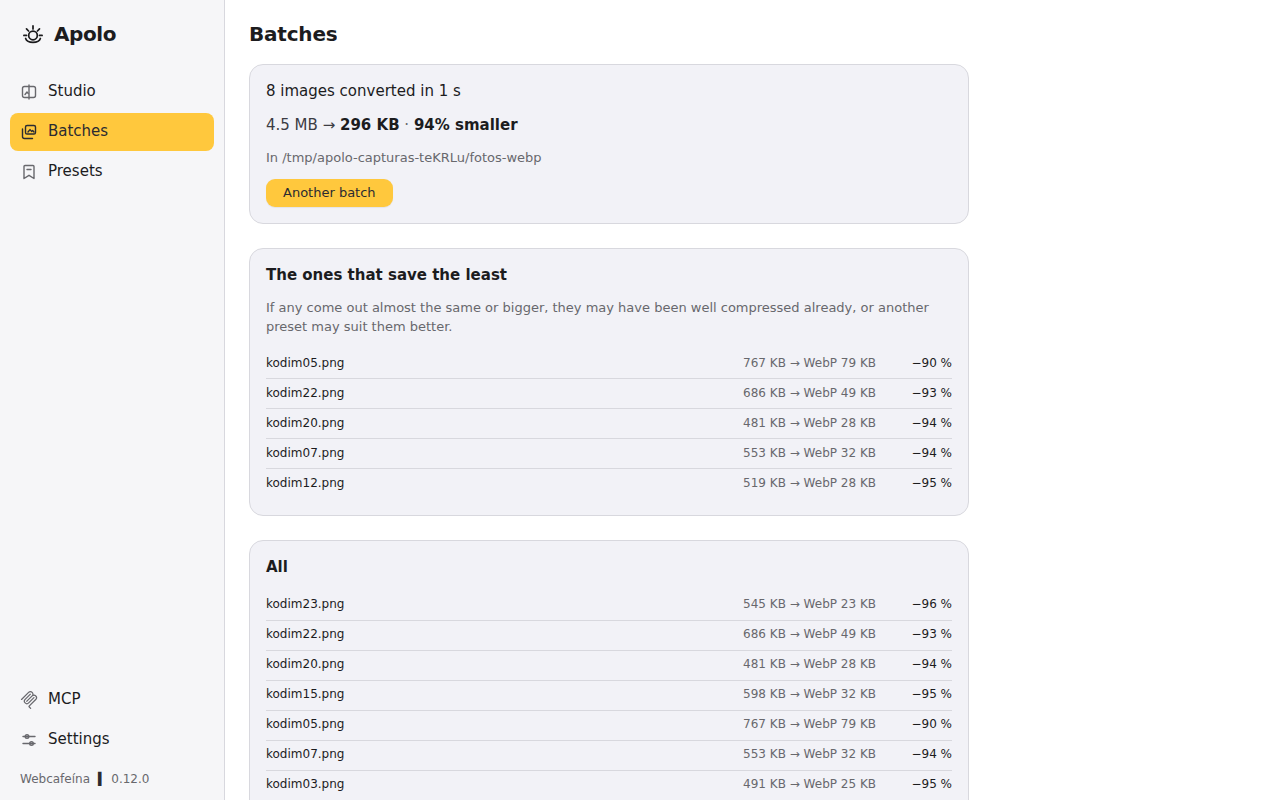1280x800 pixels.
Task: Select kodim20.png in the save-the-least list
Action: 609,423
